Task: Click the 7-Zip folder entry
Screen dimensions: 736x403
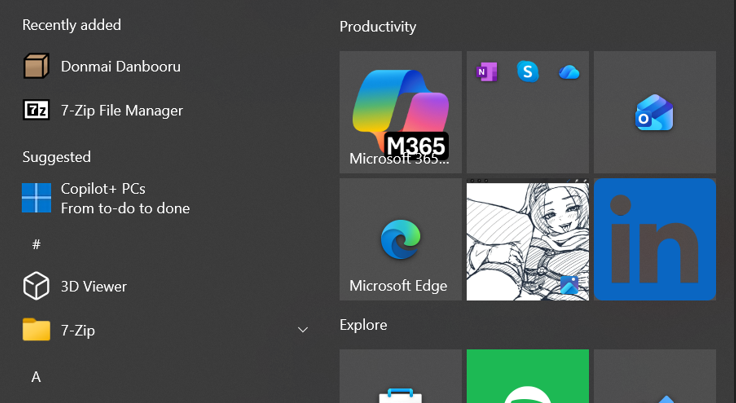Action: [x=78, y=330]
